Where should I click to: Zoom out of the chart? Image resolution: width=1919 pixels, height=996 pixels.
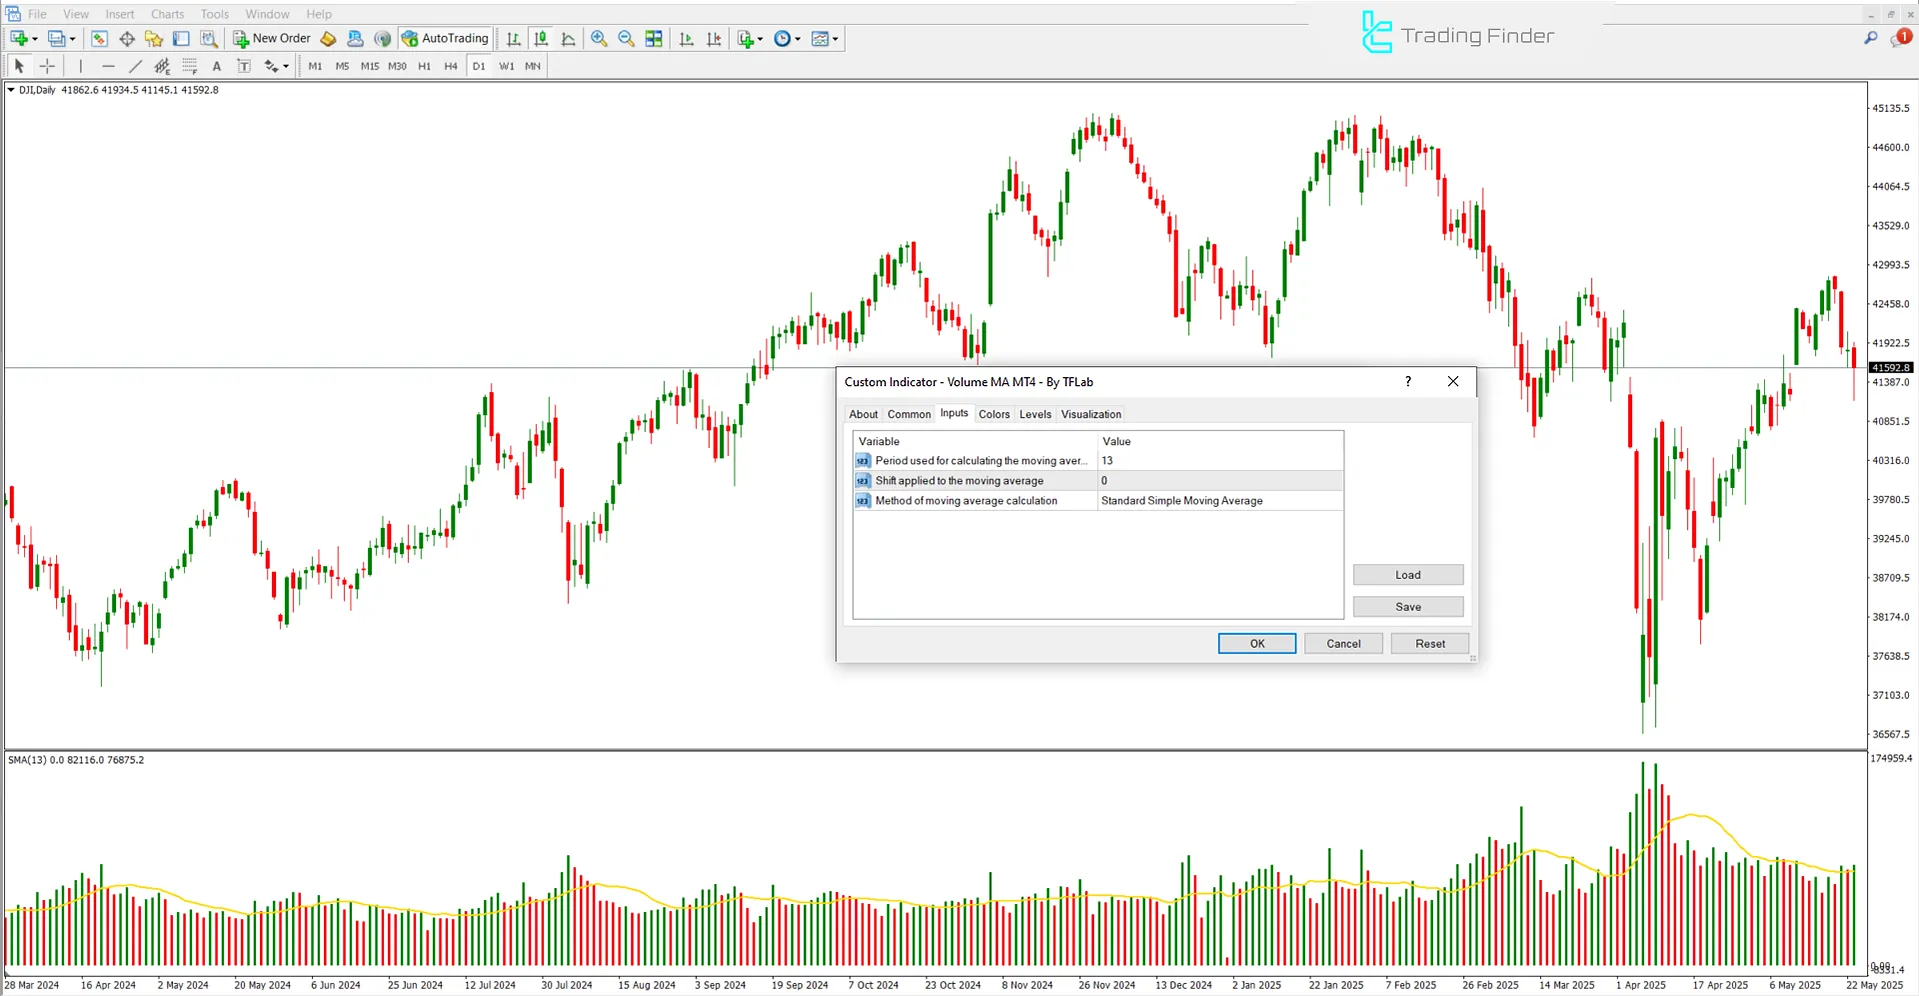[626, 38]
